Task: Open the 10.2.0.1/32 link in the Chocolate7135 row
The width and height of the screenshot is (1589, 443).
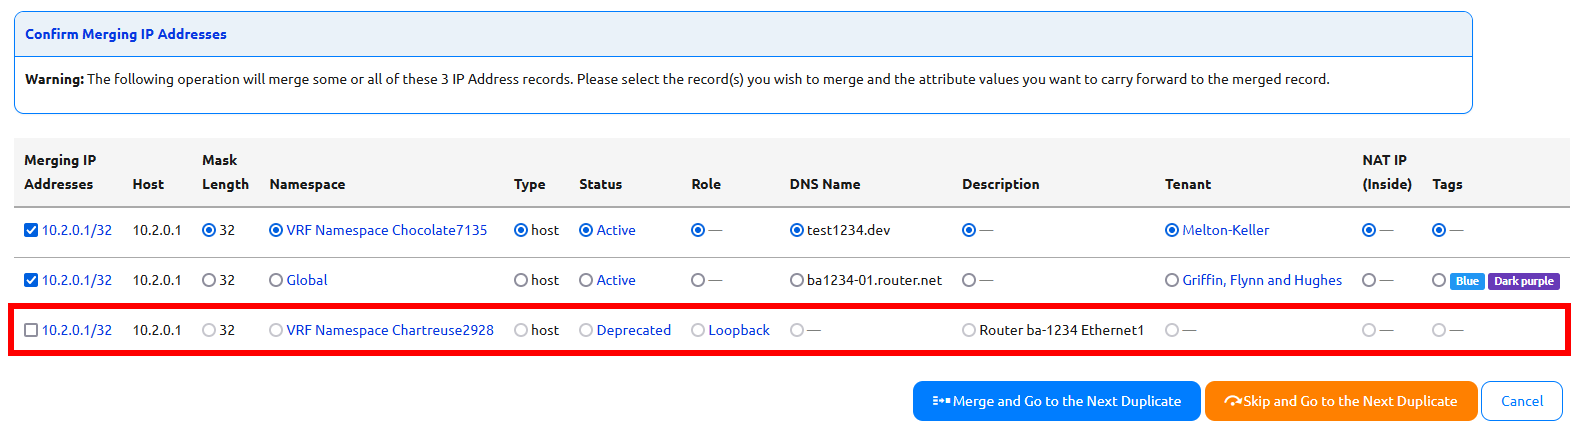Action: click(77, 230)
